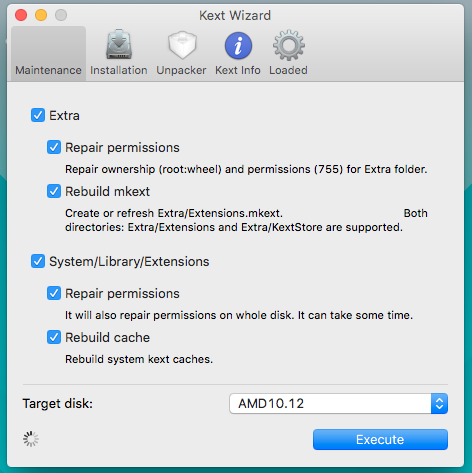
Task: Disable the Rebuild mkext checkbox
Action: [54, 191]
